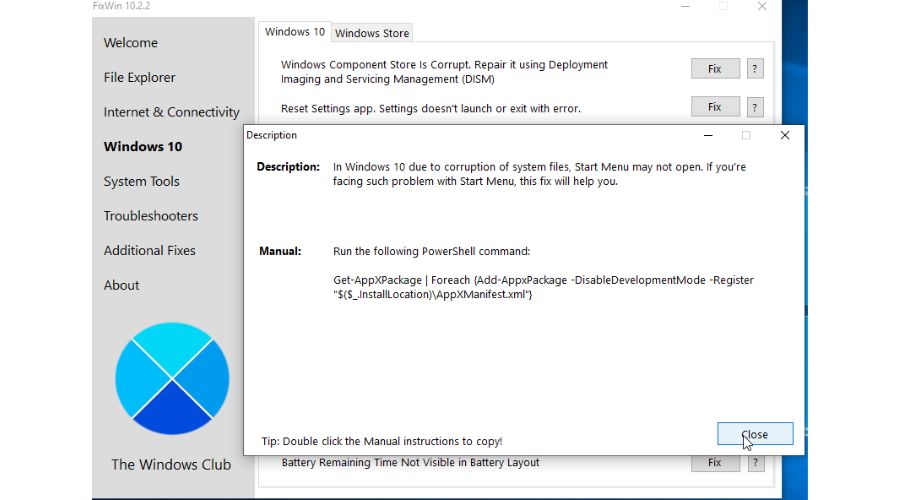Show help for Battery Remaining Time fix
Screen dimensions: 900x500
(x=755, y=463)
